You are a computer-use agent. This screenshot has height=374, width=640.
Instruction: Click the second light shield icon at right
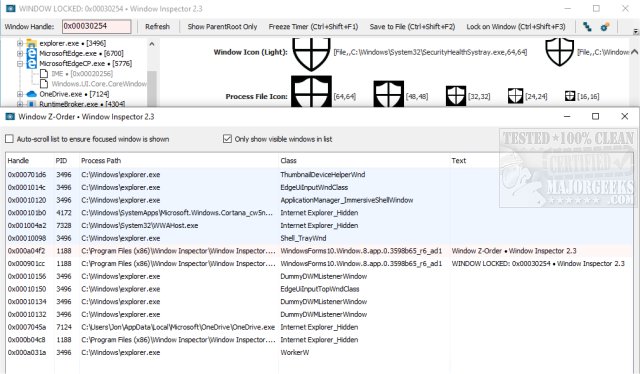560,52
